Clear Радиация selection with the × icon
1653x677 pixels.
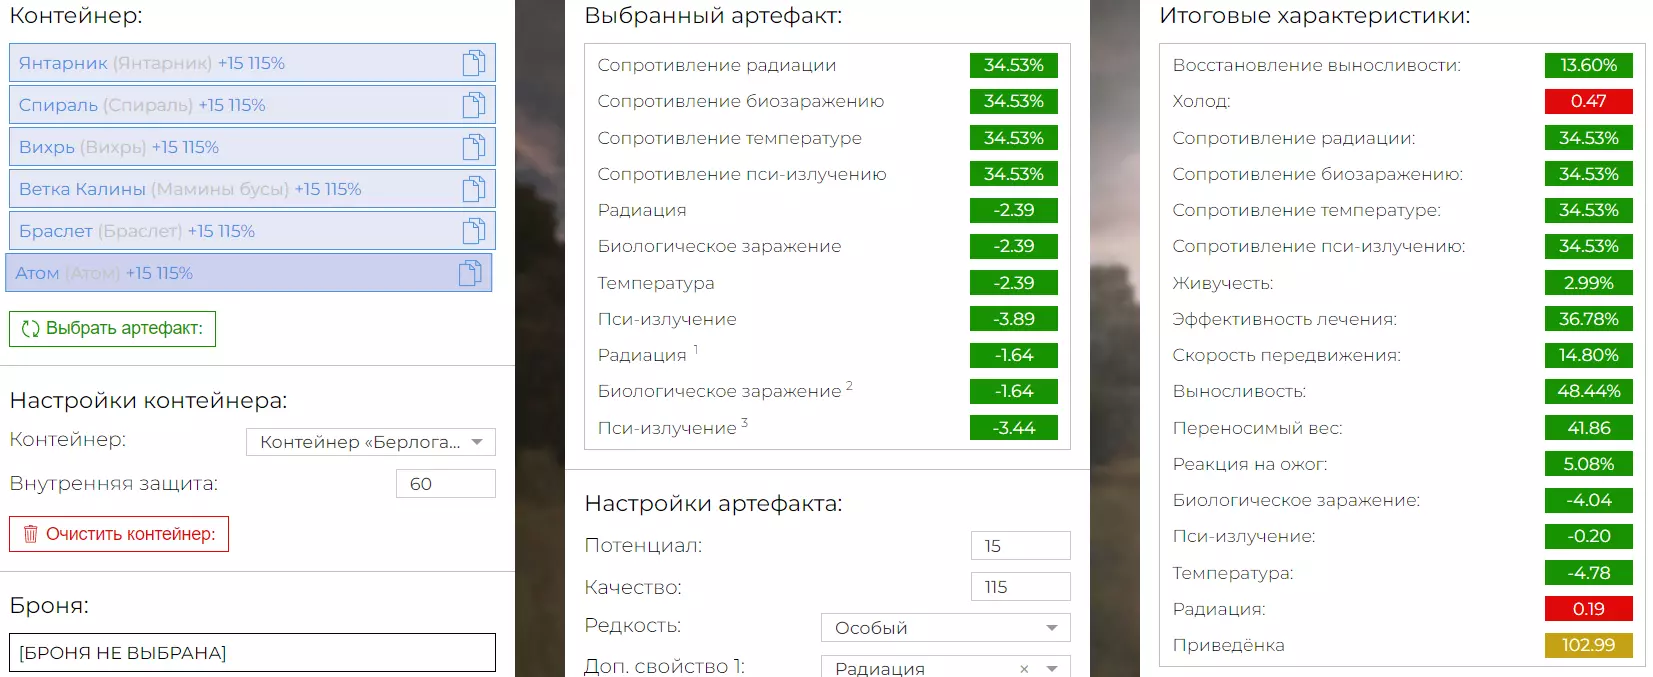point(1024,668)
